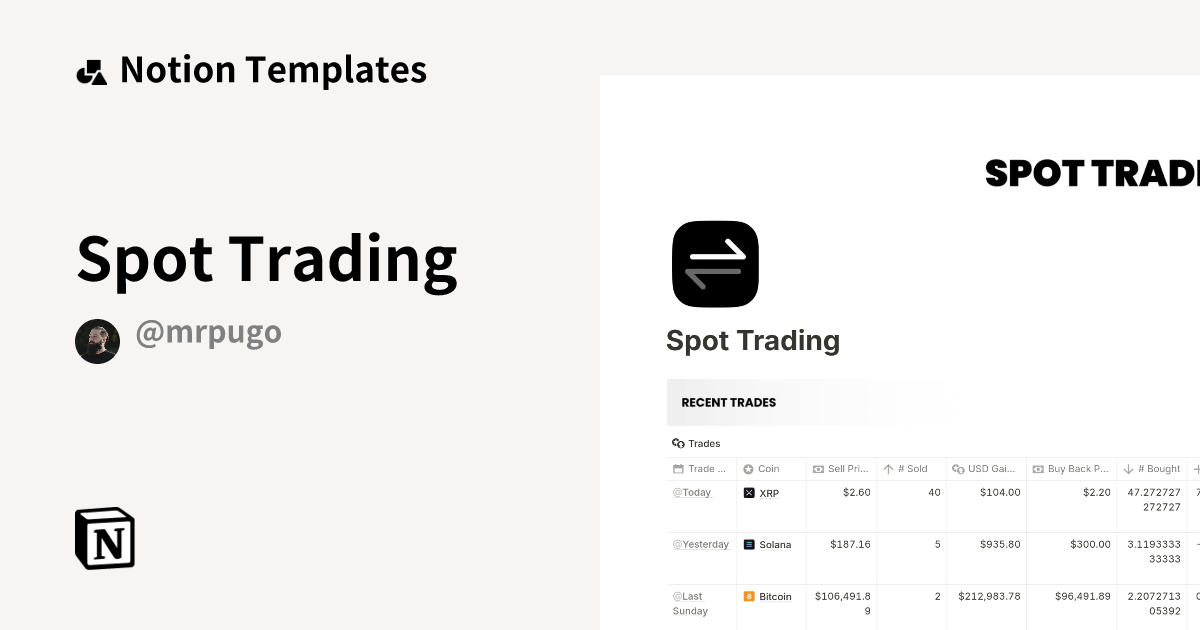1200x630 pixels.
Task: Click the up-arrow icon beside # Sold
Action: point(888,469)
